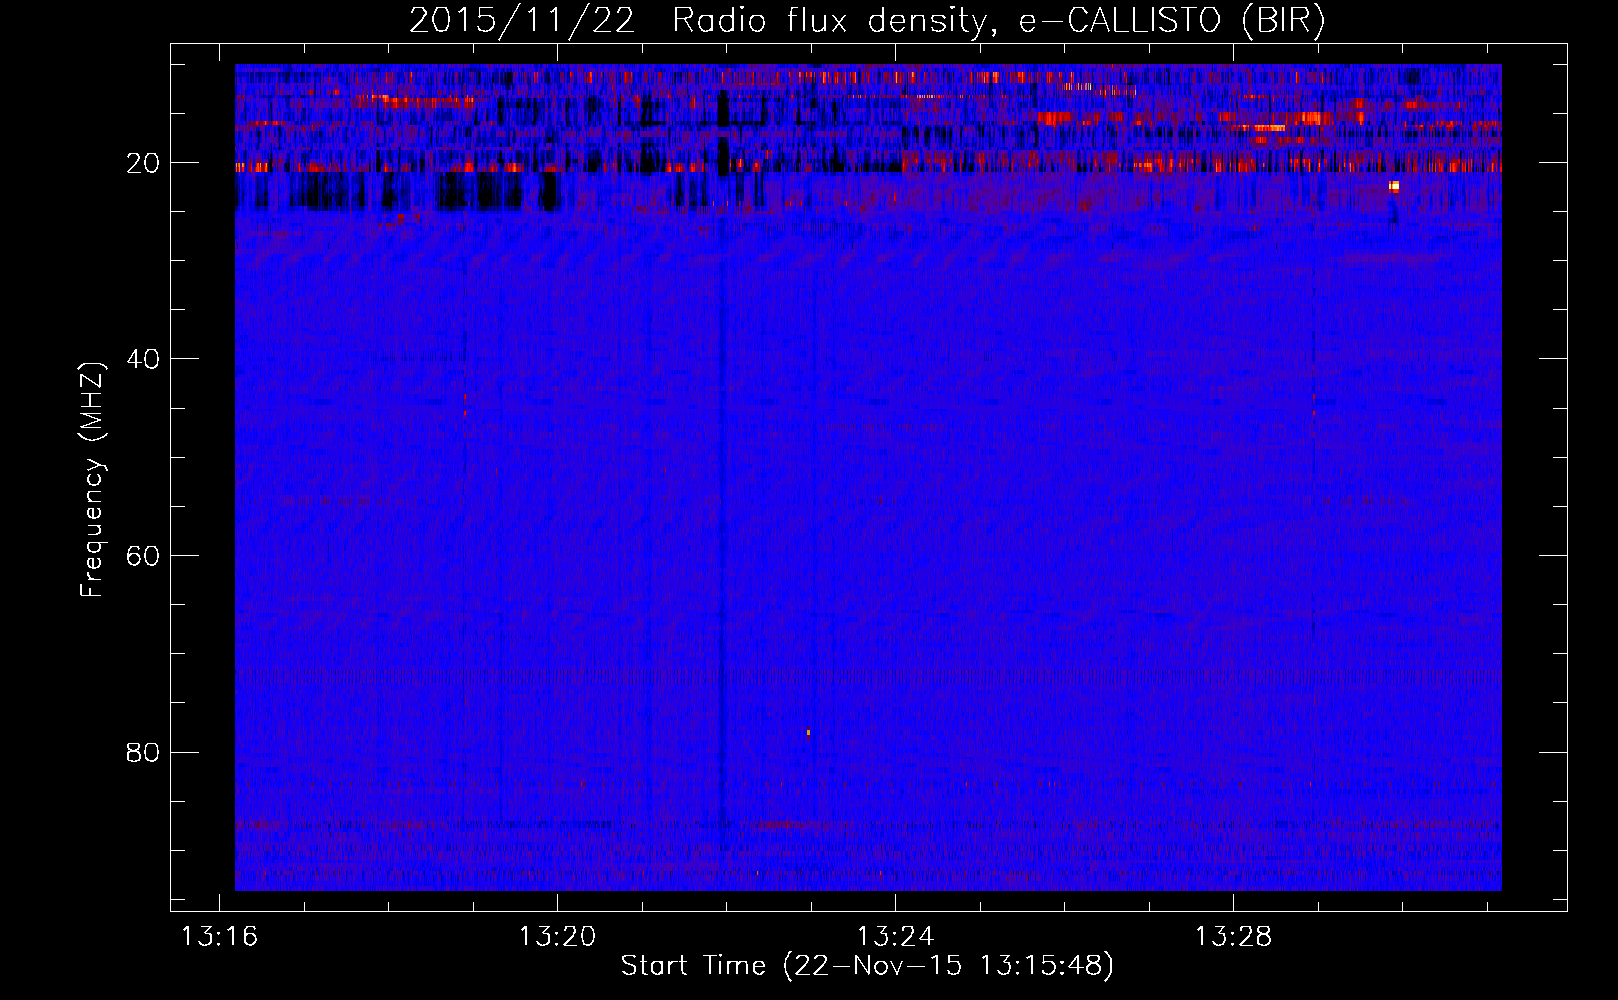Click the tiny yellow spot just above 80 MHz
The height and width of the screenshot is (1000, 1618).
tap(808, 732)
